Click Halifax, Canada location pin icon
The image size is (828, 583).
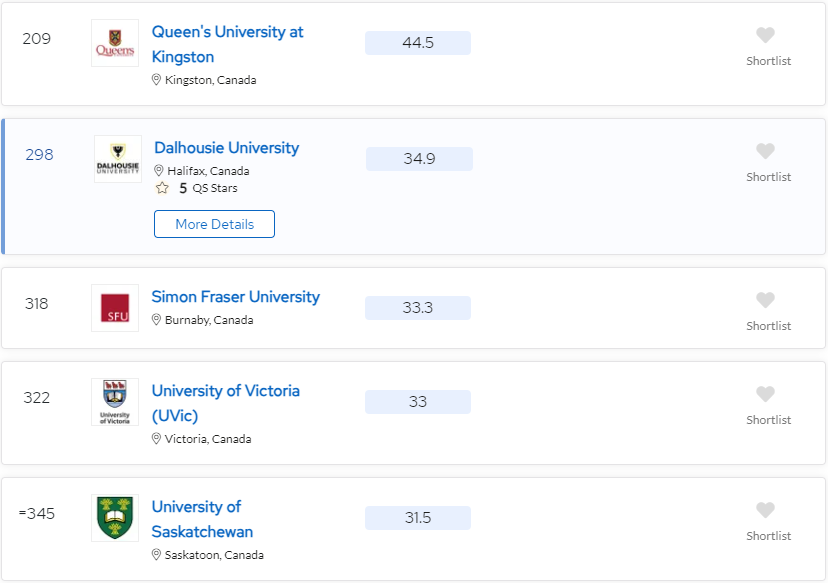(158, 171)
